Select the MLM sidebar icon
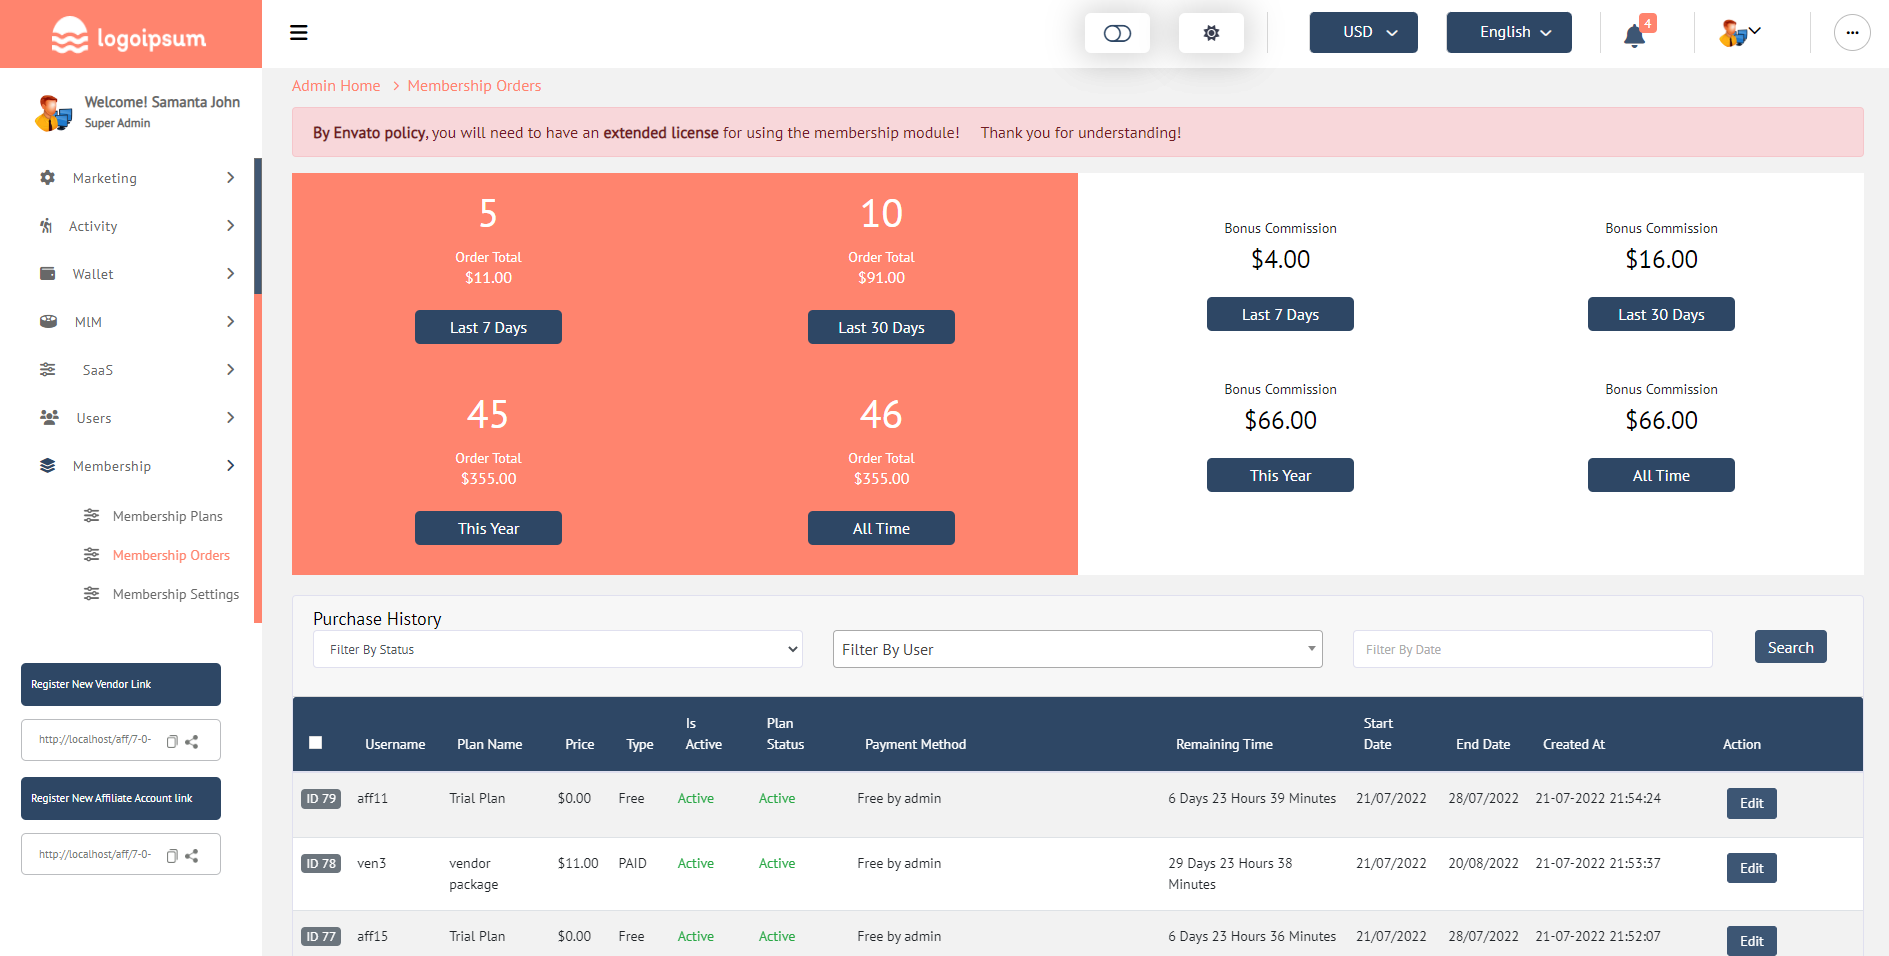This screenshot has height=956, width=1889. click(x=47, y=321)
